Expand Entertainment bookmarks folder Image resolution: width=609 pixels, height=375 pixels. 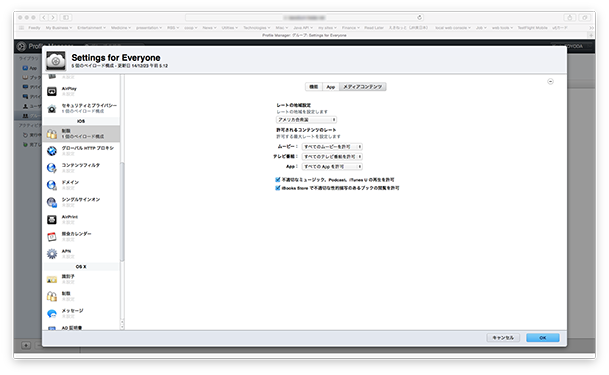[x=91, y=28]
